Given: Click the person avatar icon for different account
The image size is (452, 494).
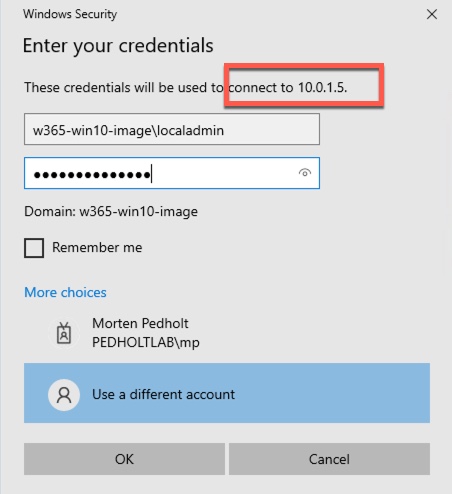Looking at the screenshot, I should [64, 395].
